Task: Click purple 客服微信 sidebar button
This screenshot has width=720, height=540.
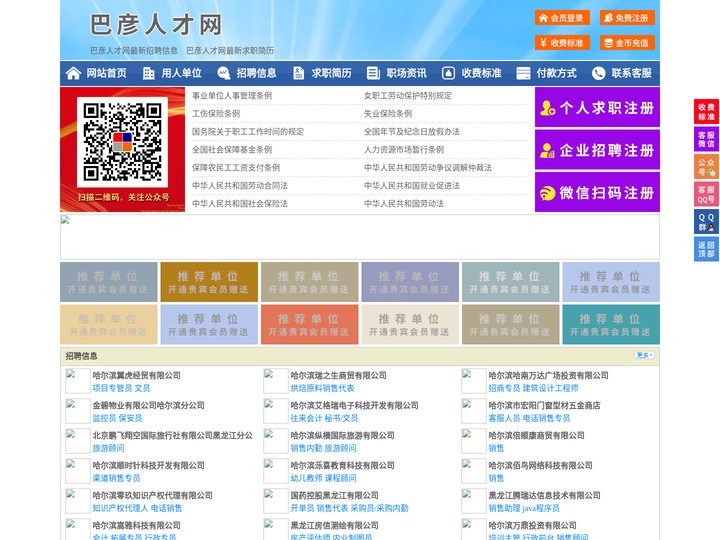Action: pyautogui.click(x=706, y=139)
